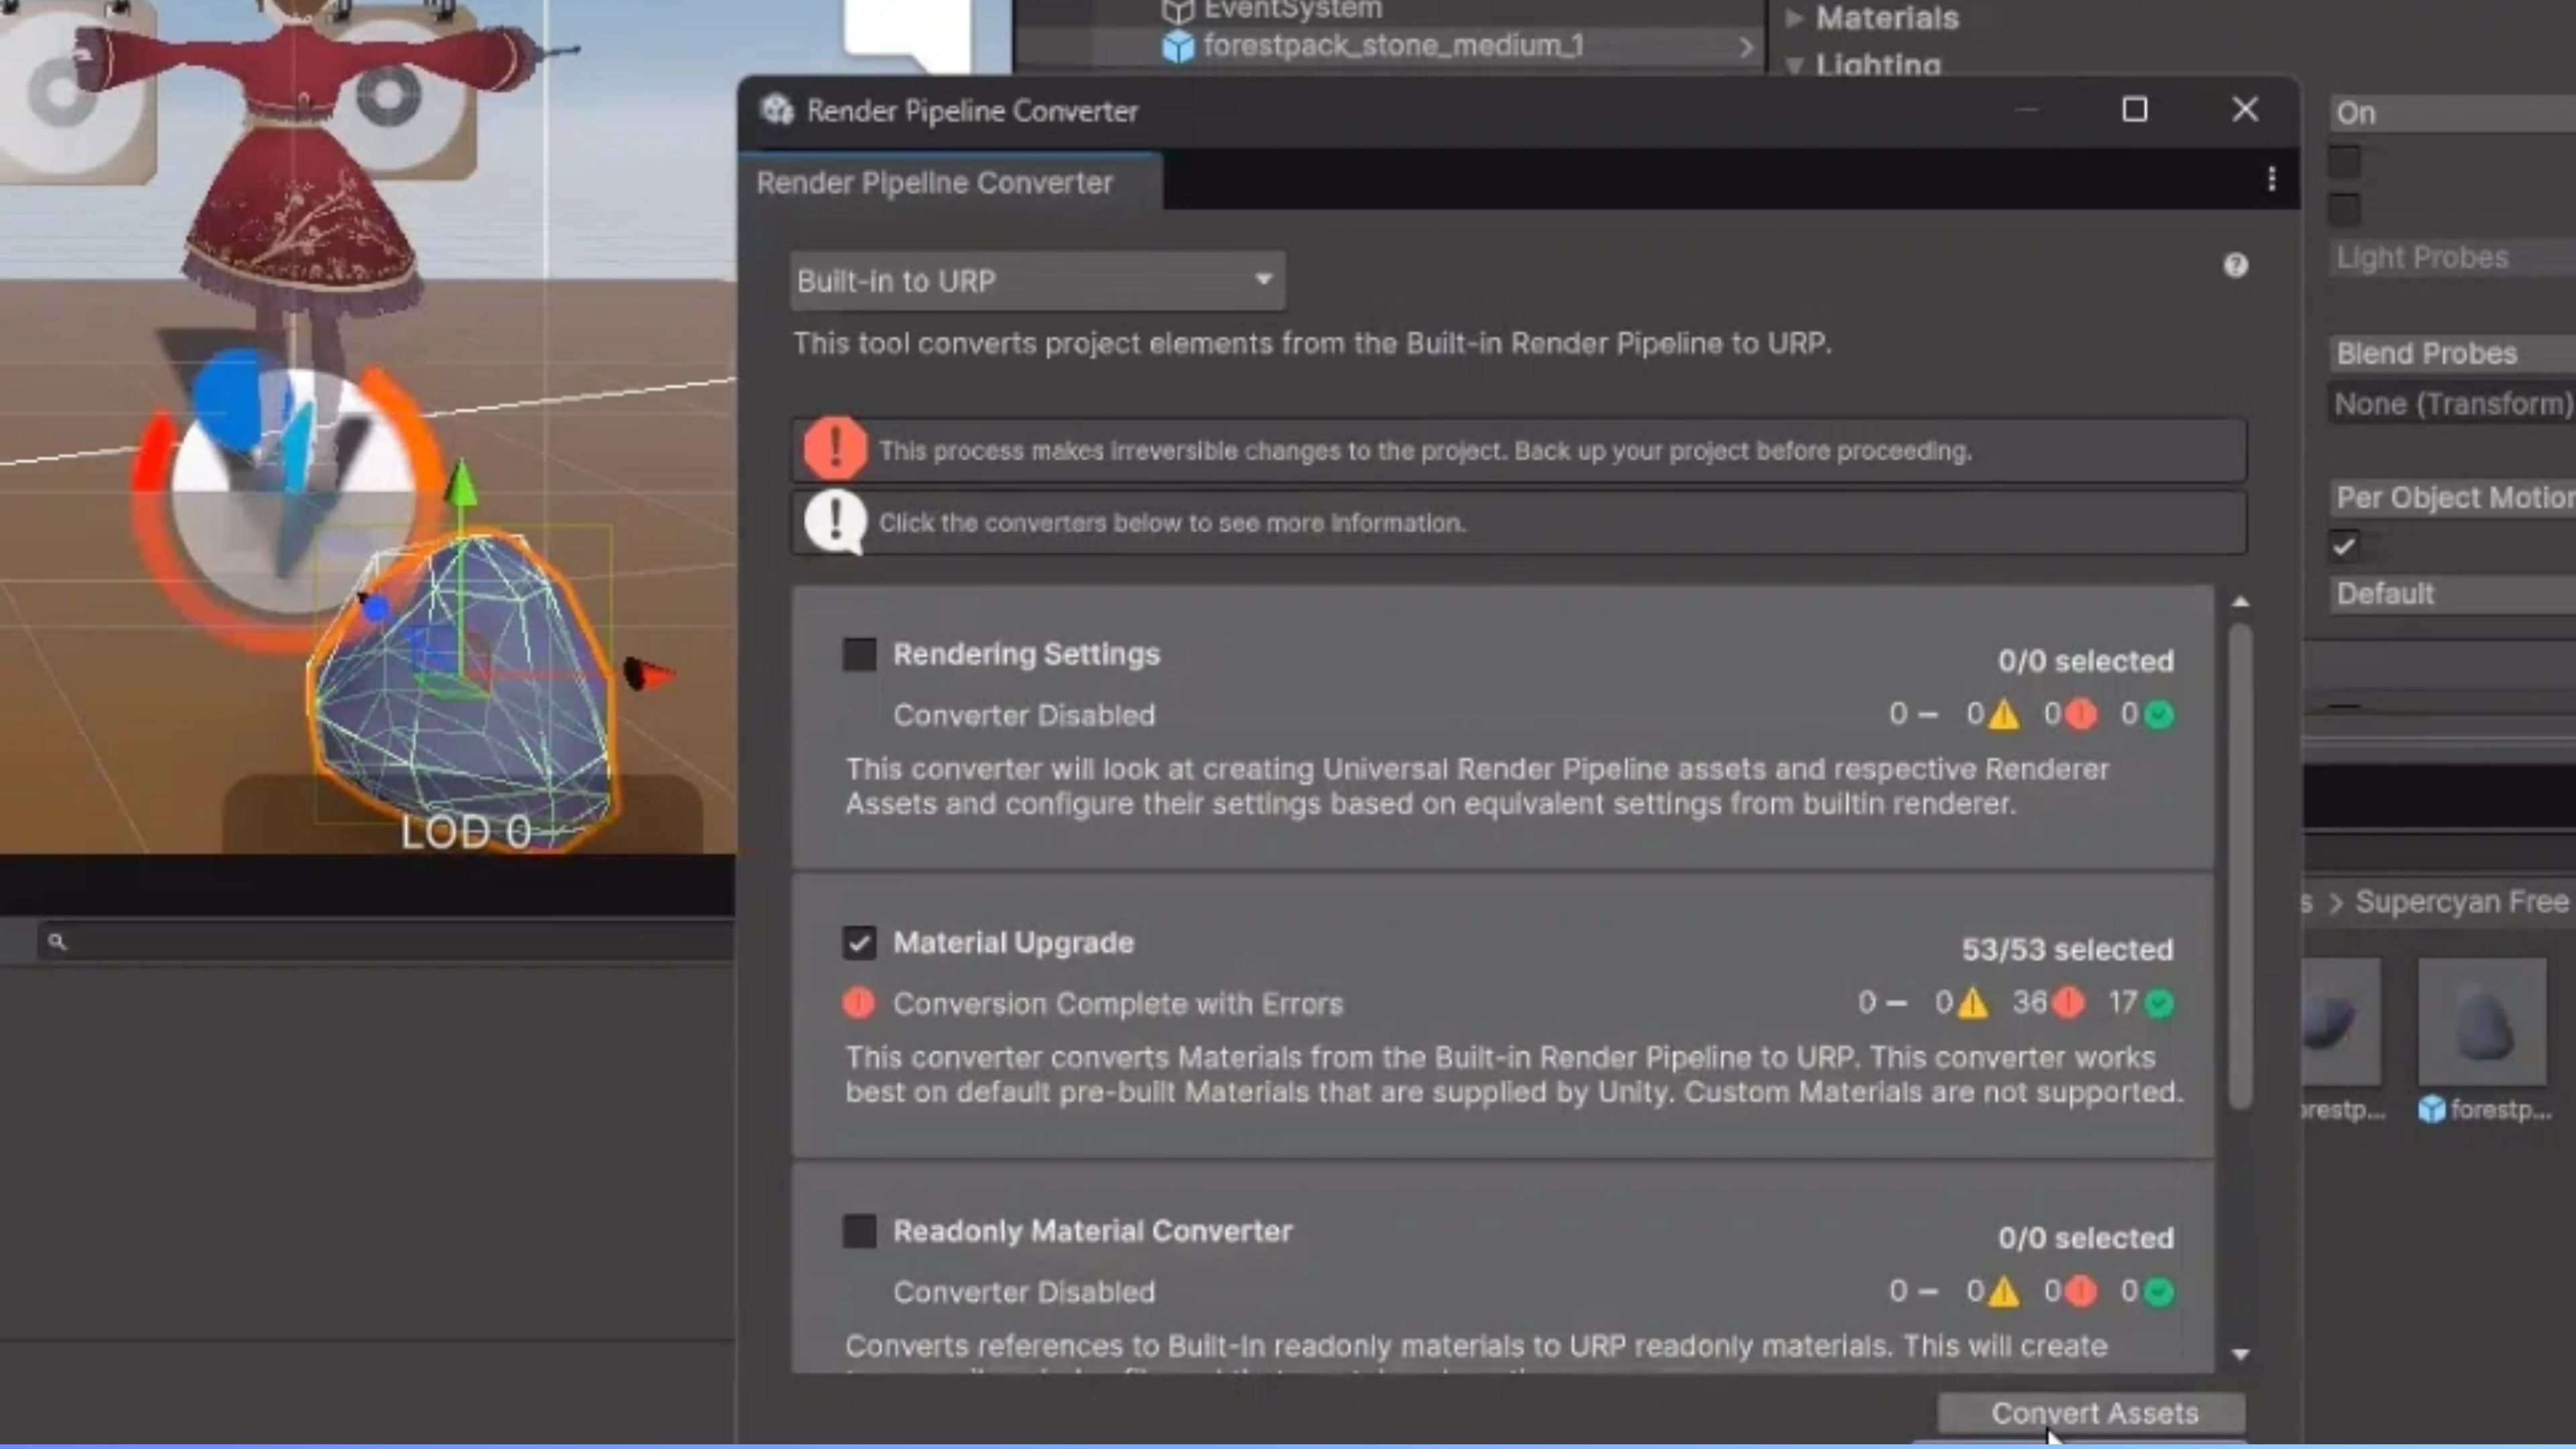Open the Default dropdown in Inspector
Viewport: 2576px width, 1449px height.
click(x=2452, y=594)
